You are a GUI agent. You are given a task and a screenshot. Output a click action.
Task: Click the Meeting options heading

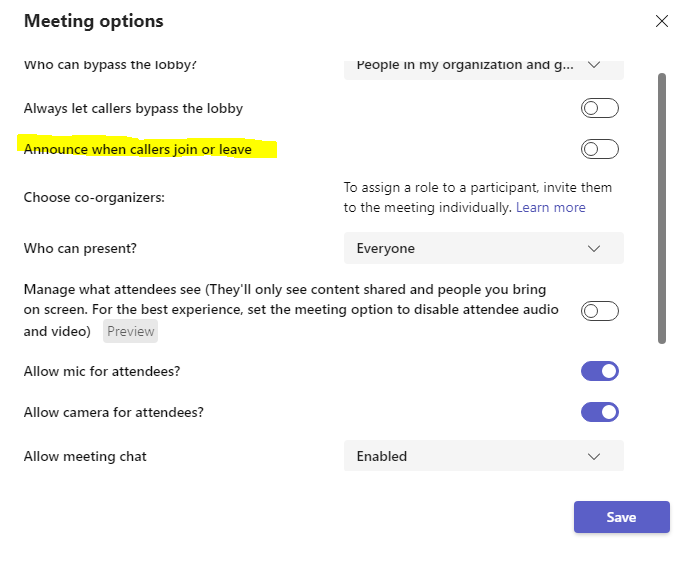94,21
